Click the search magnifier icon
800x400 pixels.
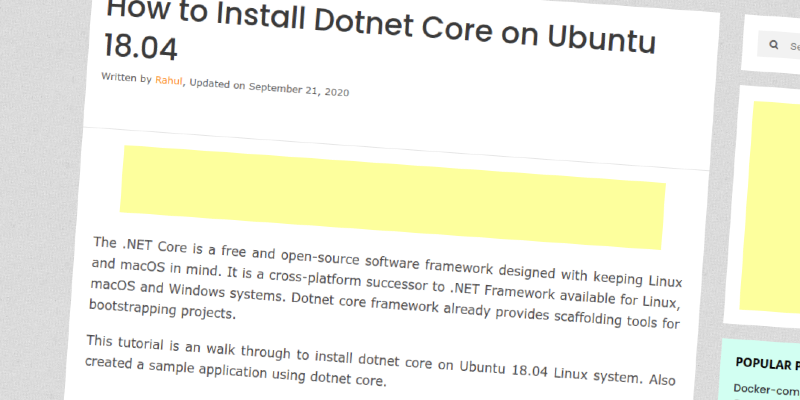[774, 46]
